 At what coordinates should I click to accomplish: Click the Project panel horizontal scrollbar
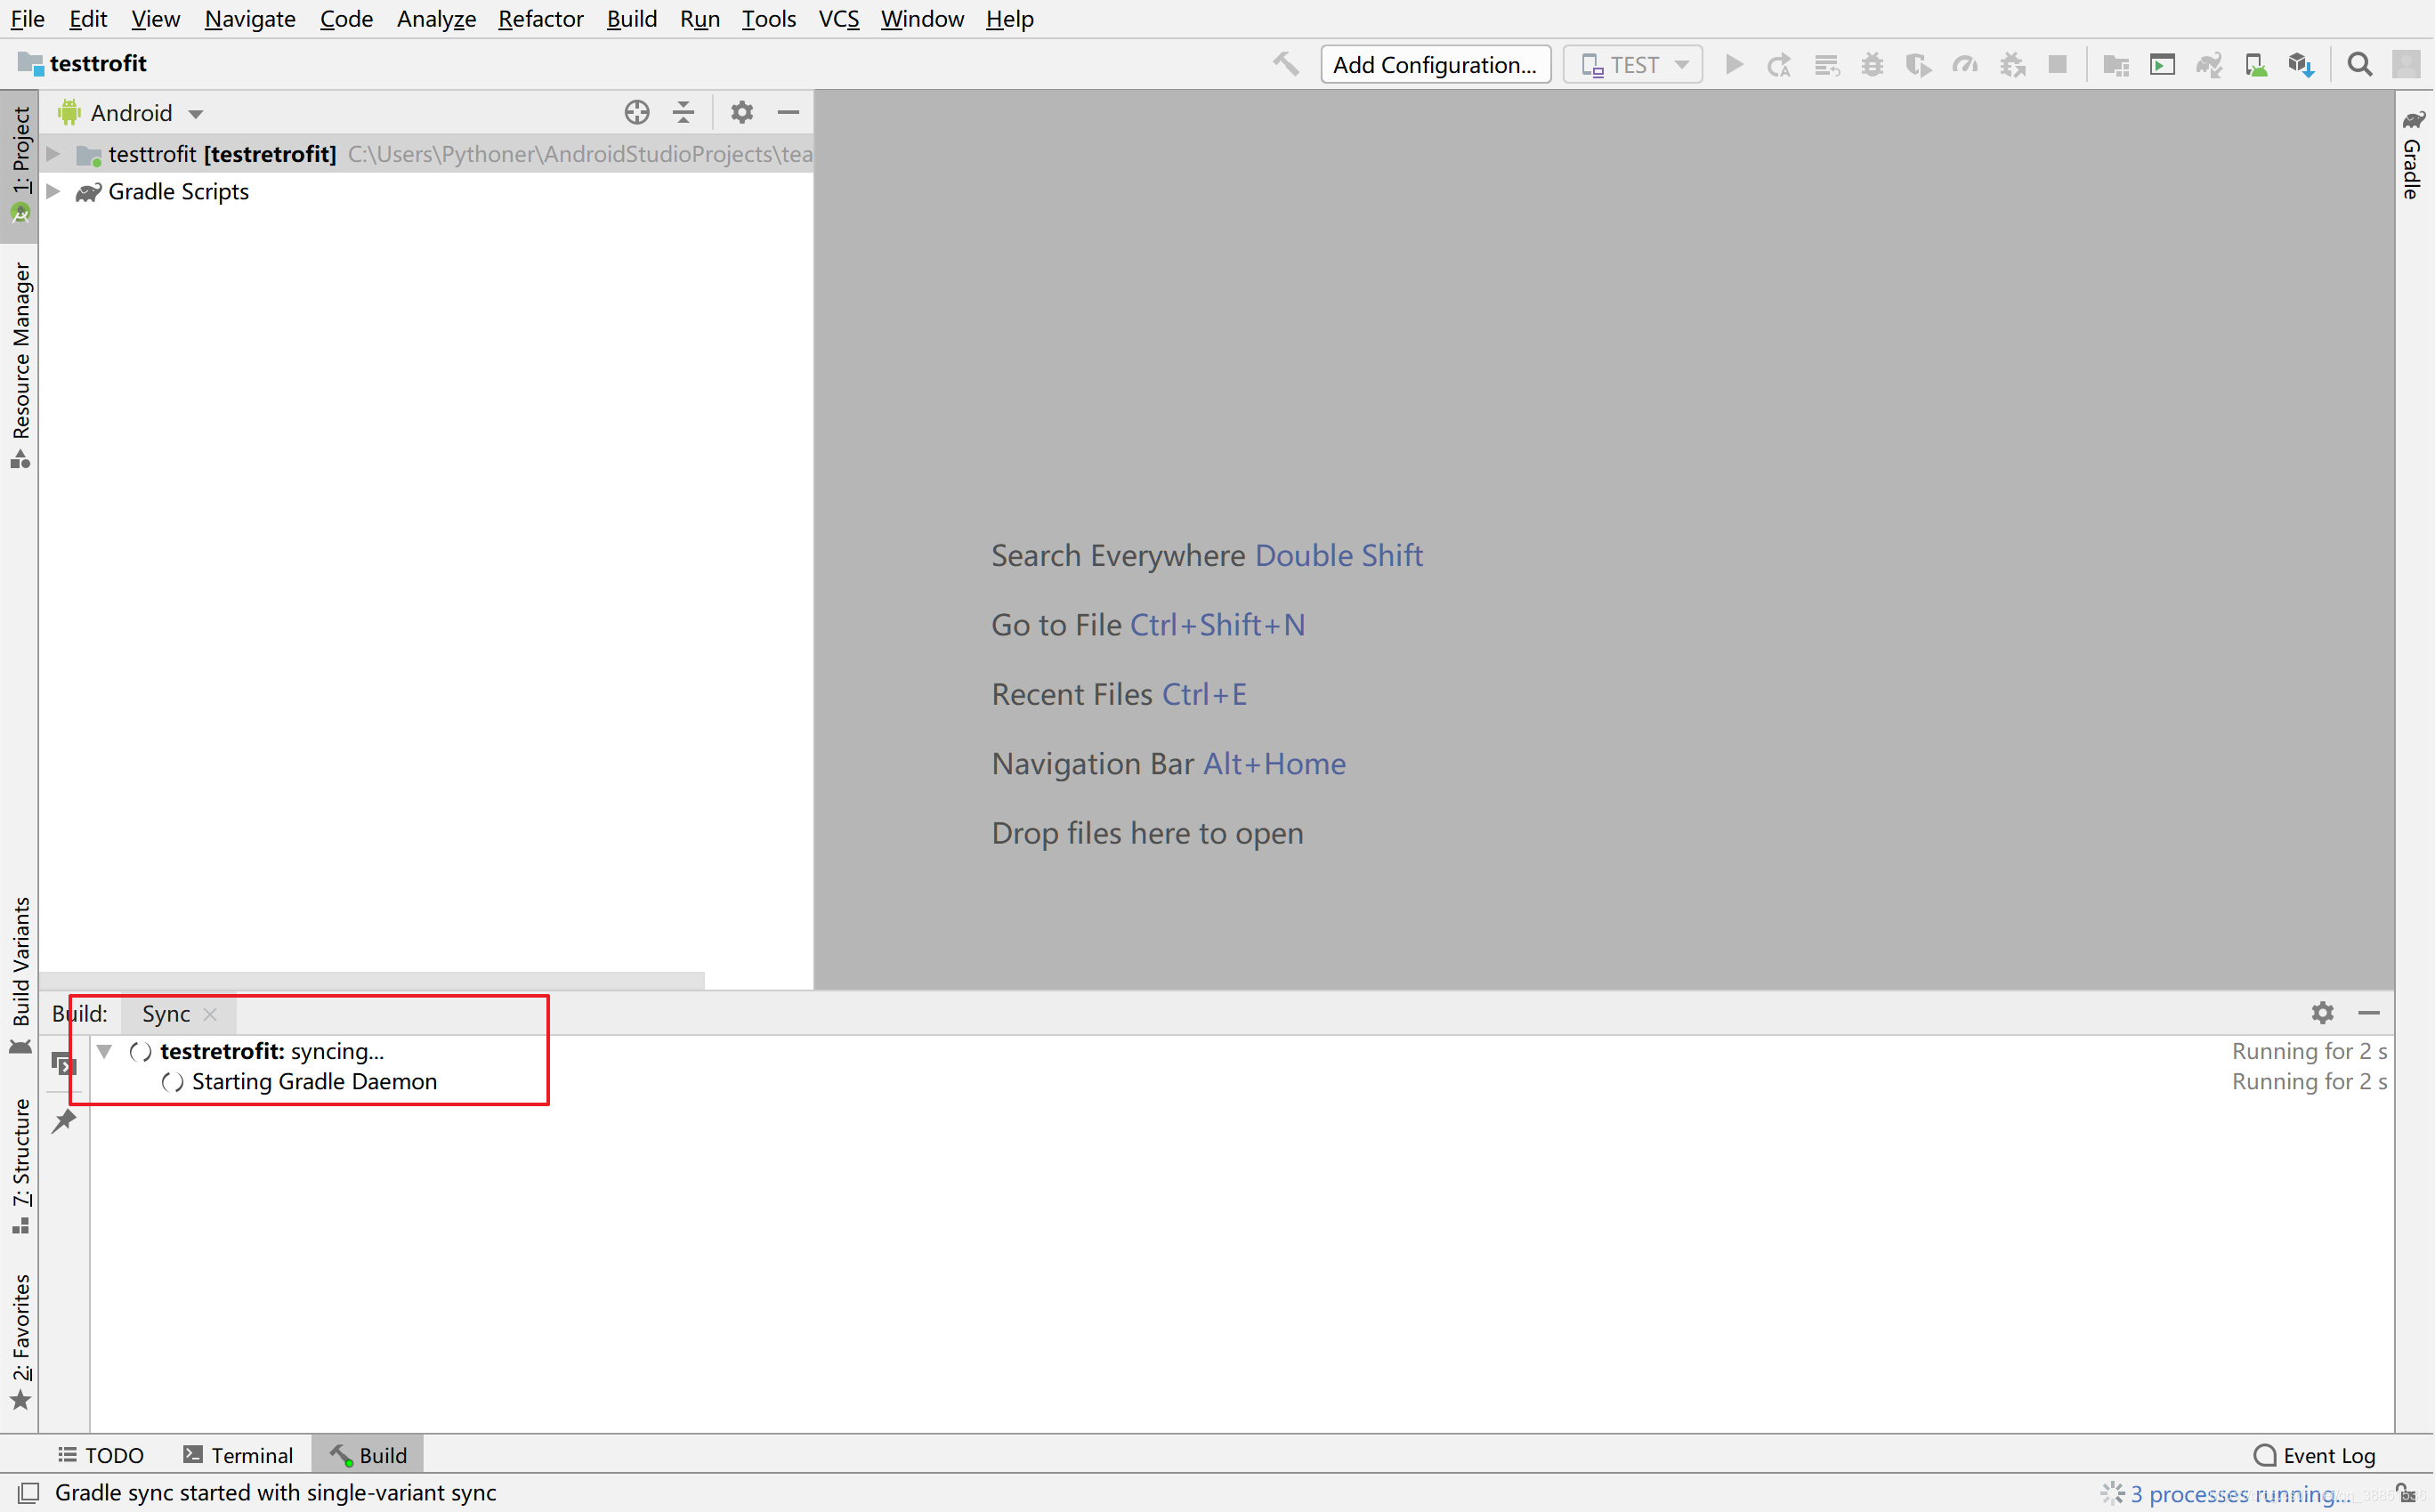pos(372,981)
